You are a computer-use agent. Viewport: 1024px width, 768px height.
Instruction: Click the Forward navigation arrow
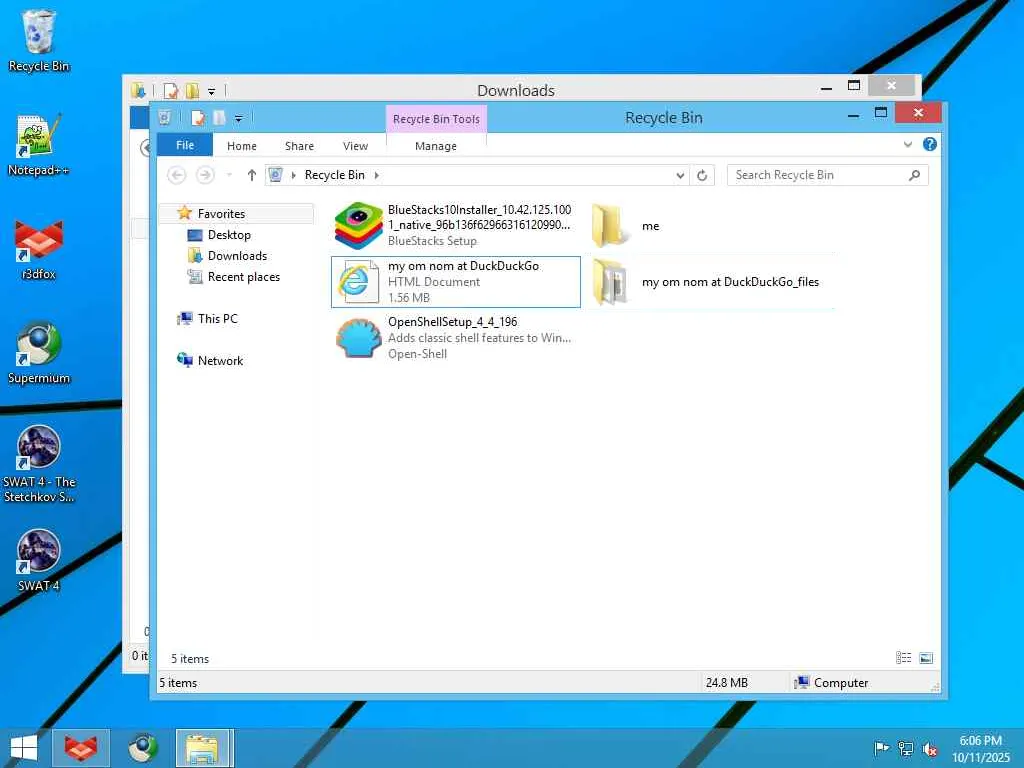pyautogui.click(x=205, y=175)
